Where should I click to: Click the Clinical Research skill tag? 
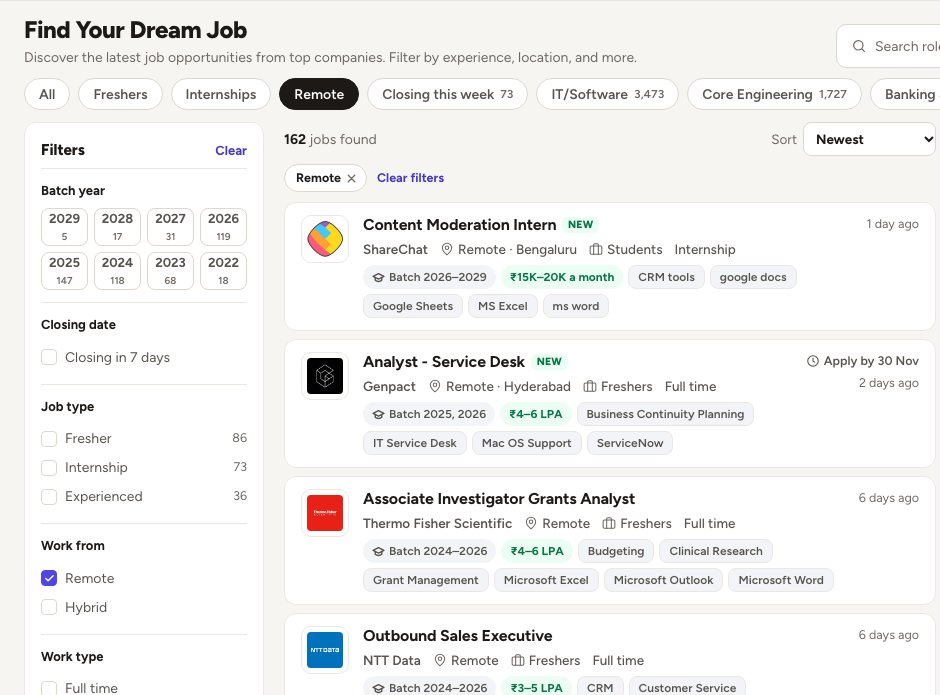pos(716,551)
